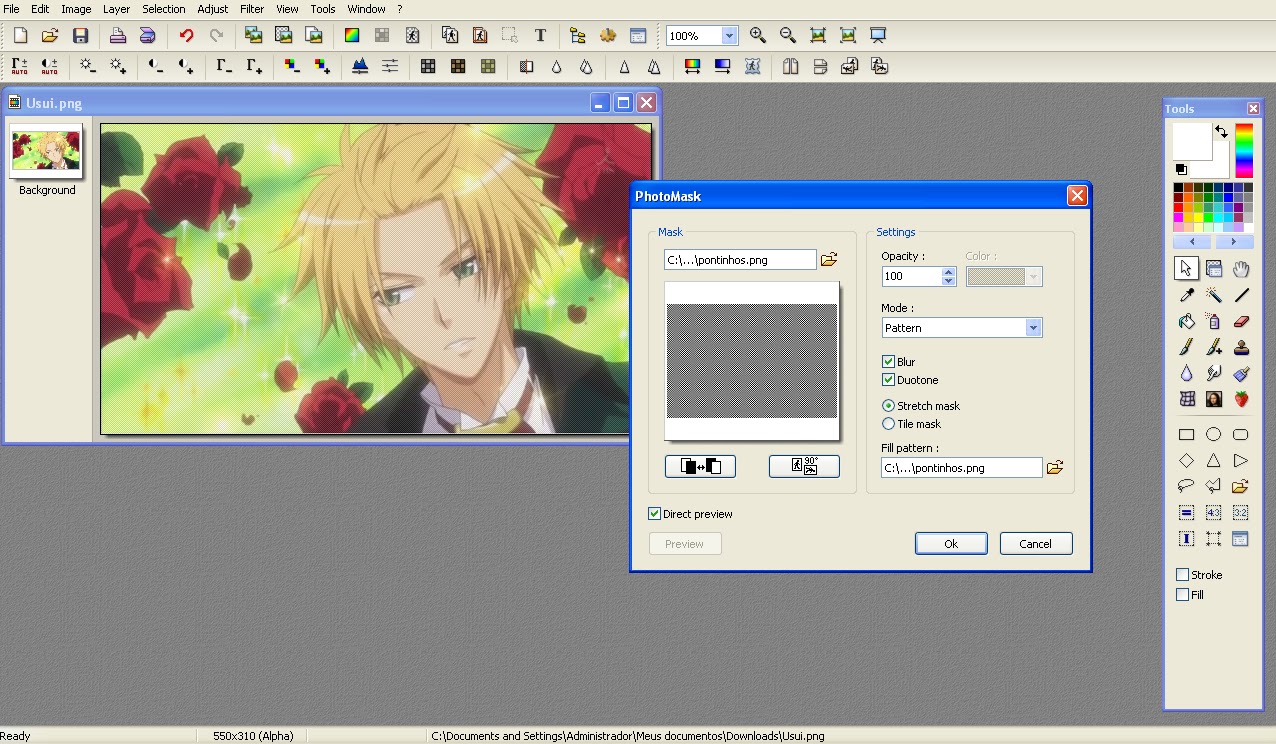Click the Zoom out magnifier icon
Screen dimensions: 1276x744
point(788,35)
